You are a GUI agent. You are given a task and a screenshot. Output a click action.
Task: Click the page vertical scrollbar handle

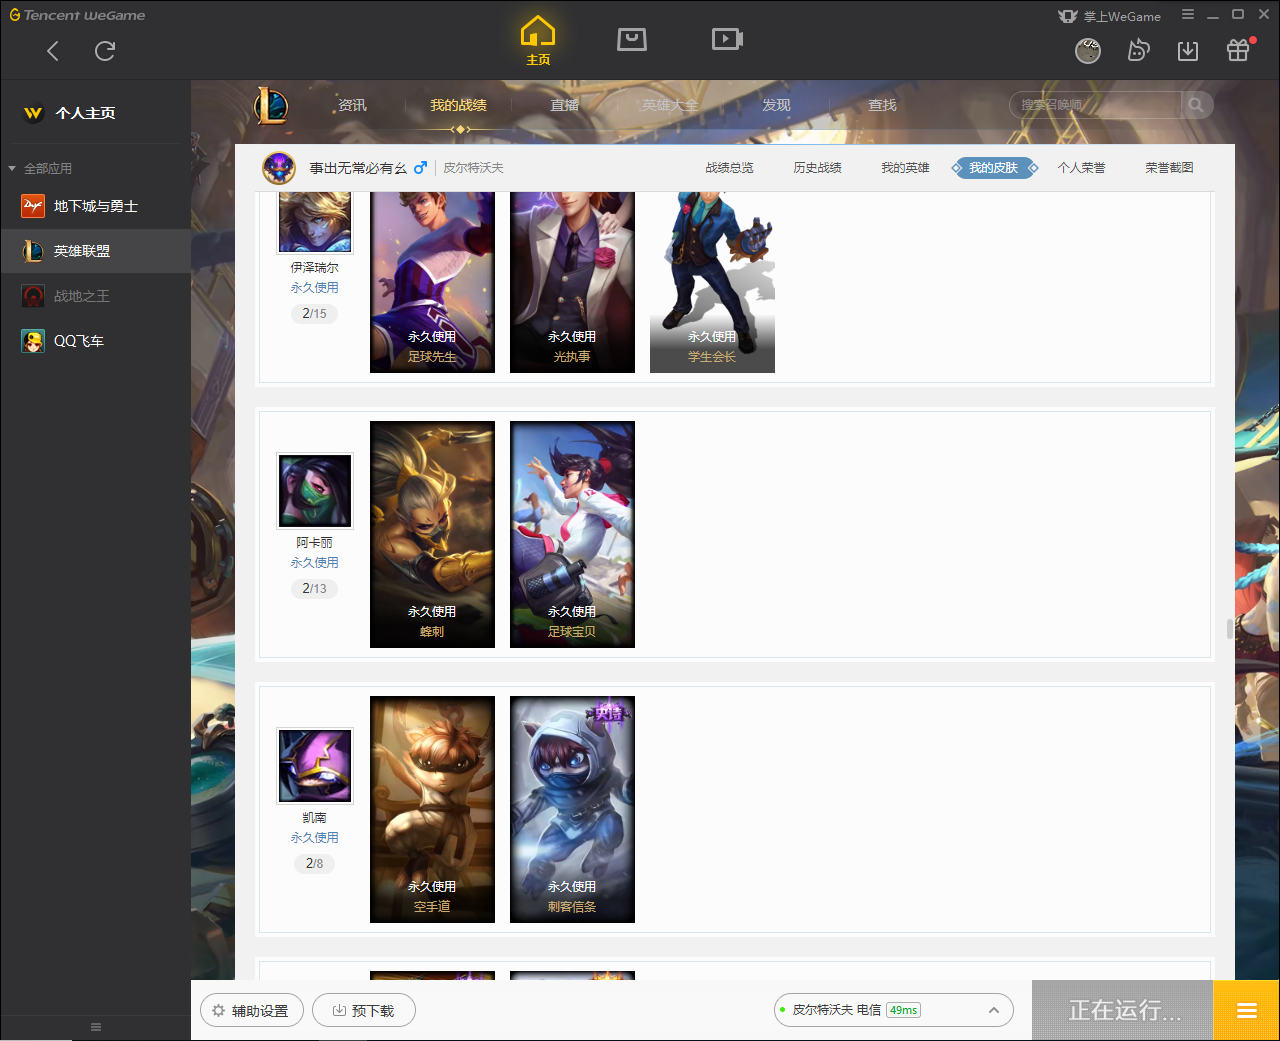pyautogui.click(x=1230, y=629)
